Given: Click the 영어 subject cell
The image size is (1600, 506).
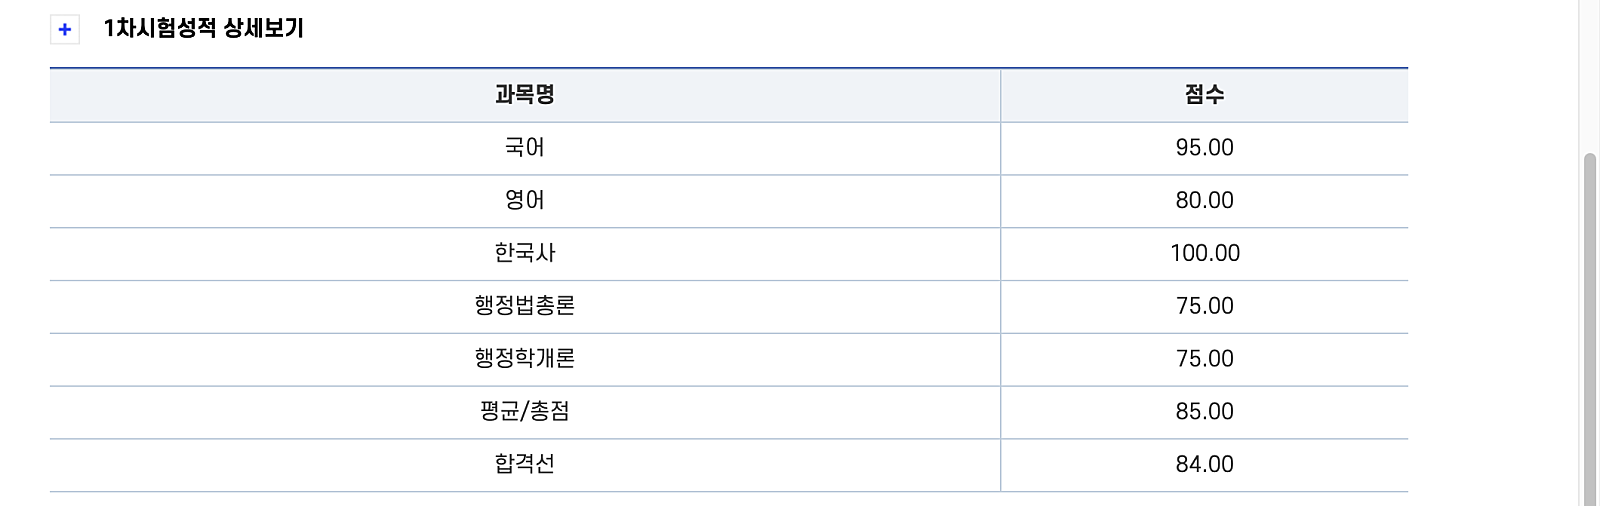Looking at the screenshot, I should (x=525, y=201).
